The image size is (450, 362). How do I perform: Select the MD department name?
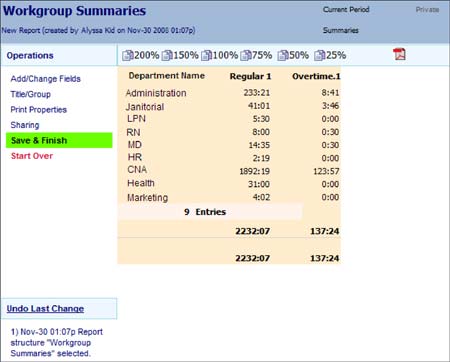tap(135, 145)
